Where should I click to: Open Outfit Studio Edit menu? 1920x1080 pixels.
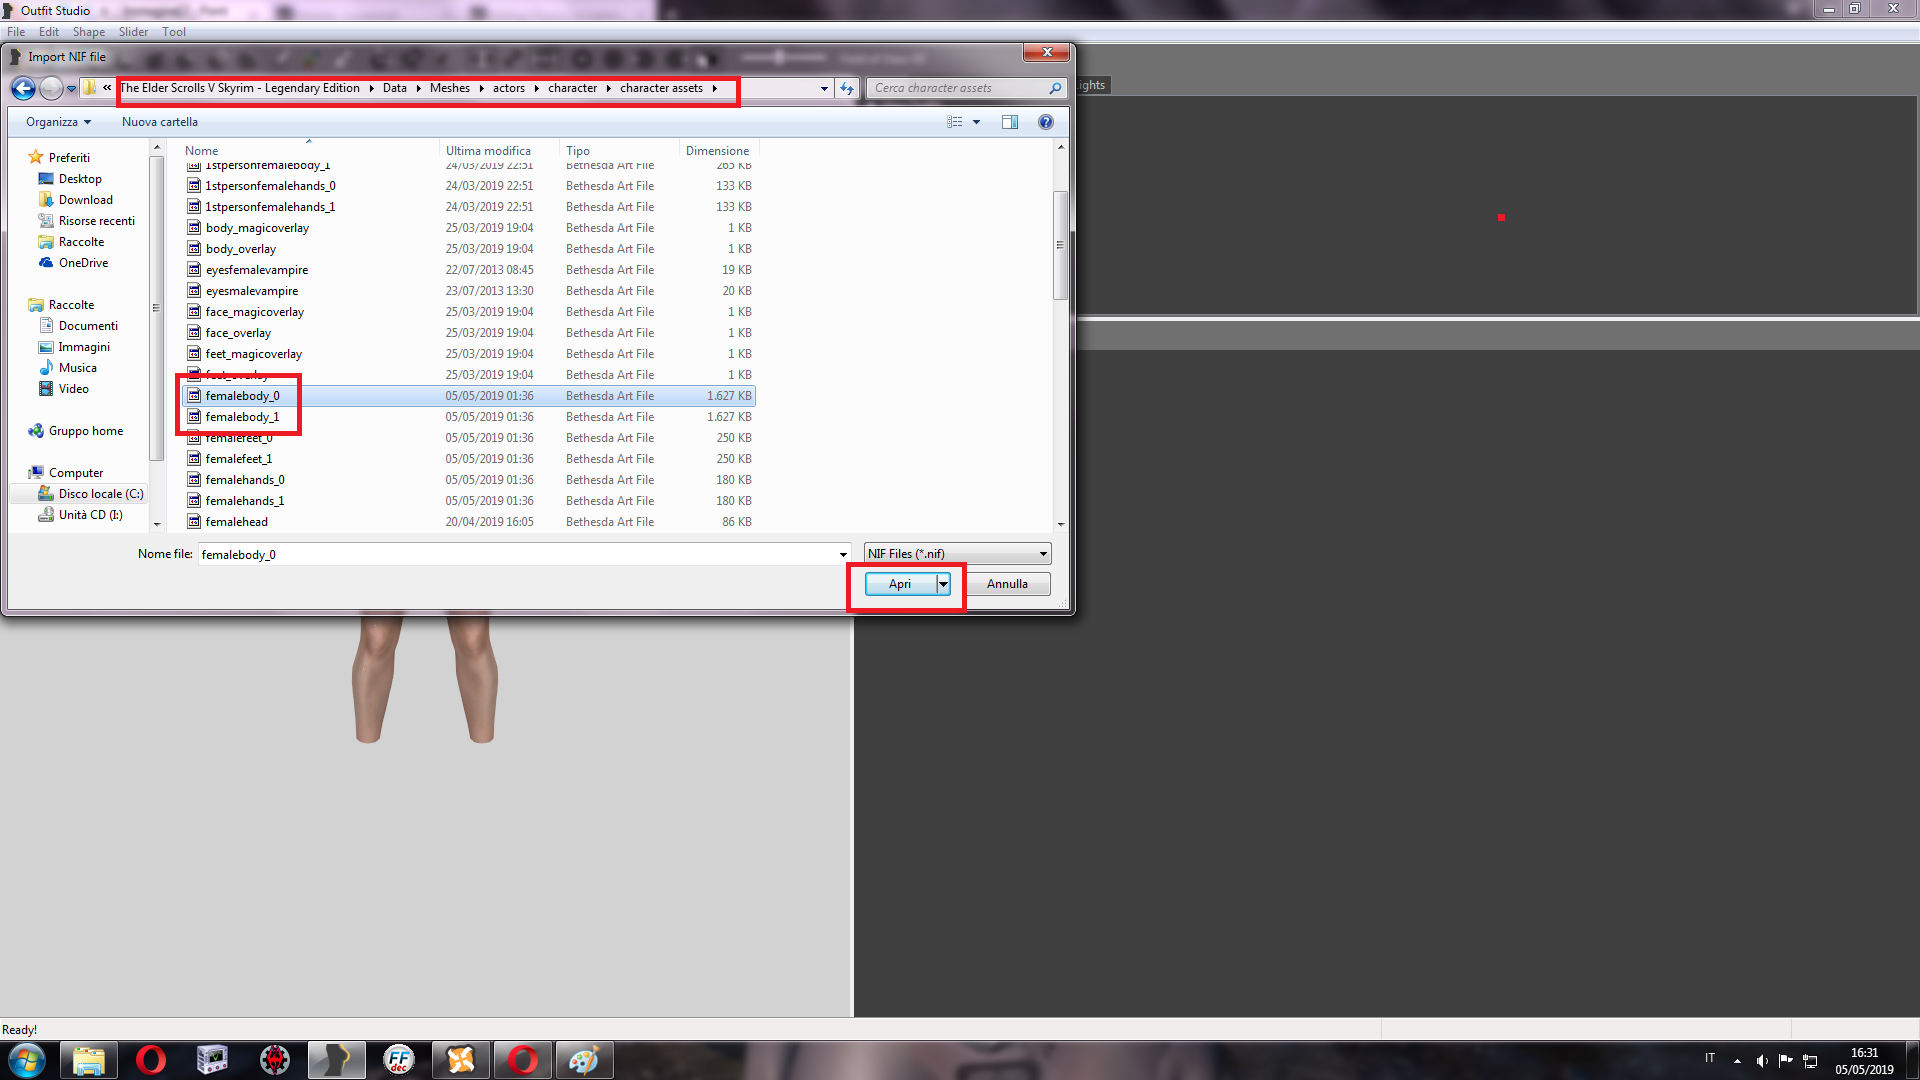click(x=49, y=32)
